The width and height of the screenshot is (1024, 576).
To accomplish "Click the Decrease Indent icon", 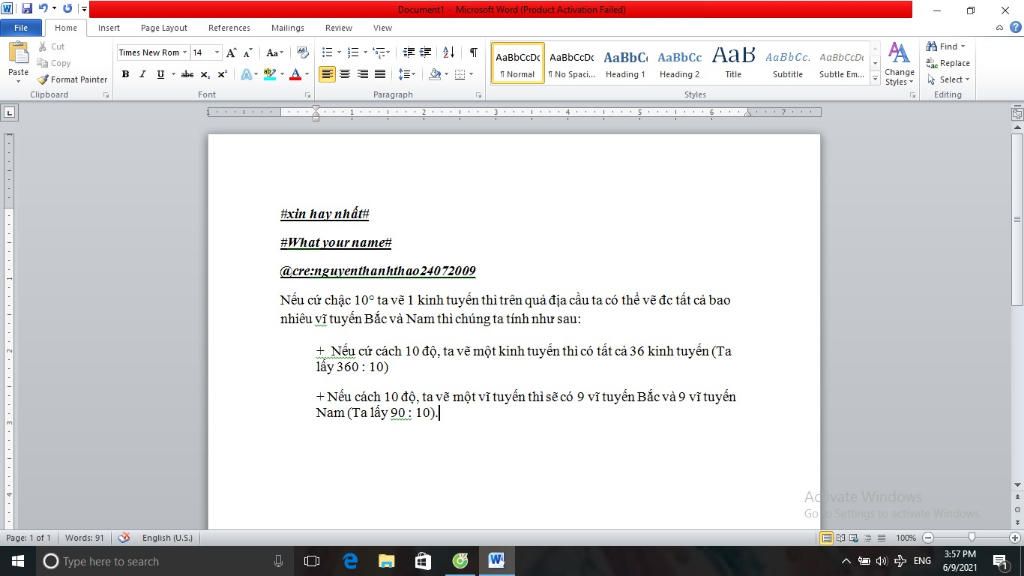I will tap(409, 52).
